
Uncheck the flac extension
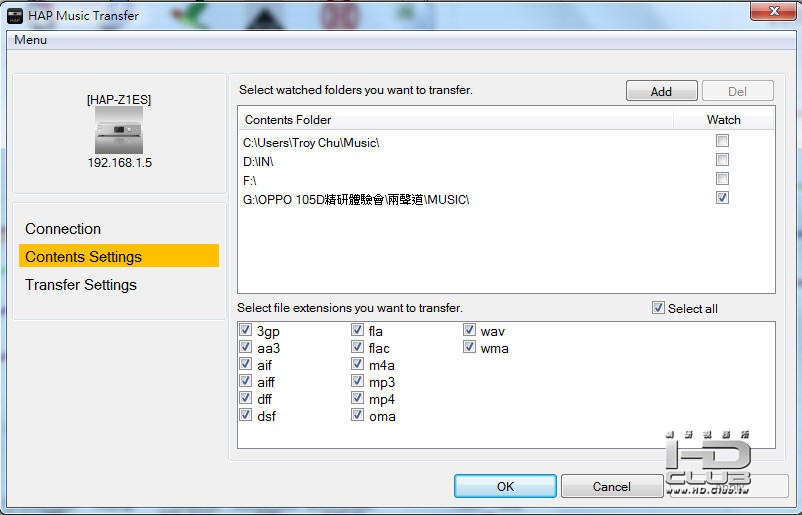(x=358, y=347)
